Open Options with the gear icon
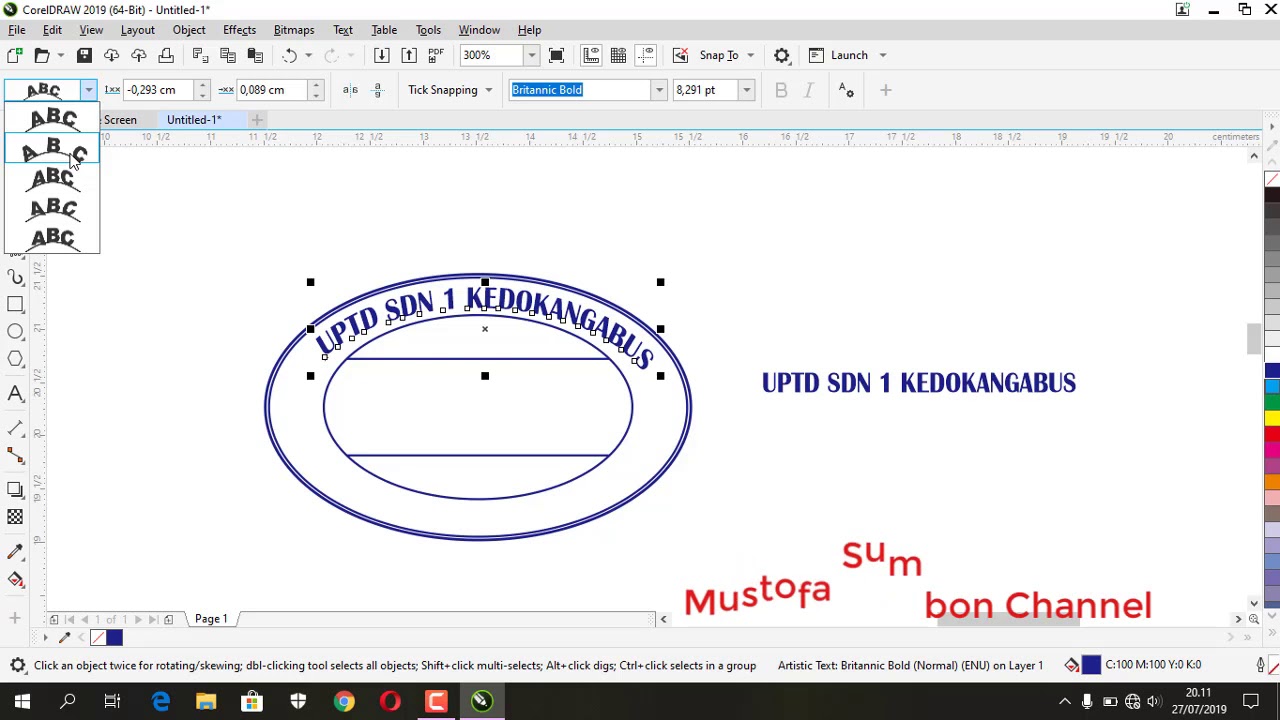 click(782, 55)
